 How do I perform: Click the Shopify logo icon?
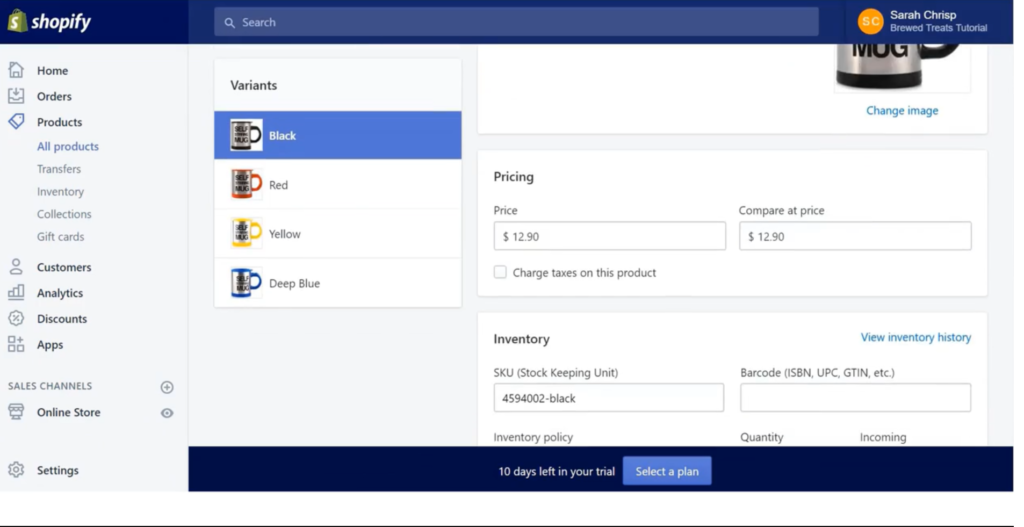pos(18,22)
